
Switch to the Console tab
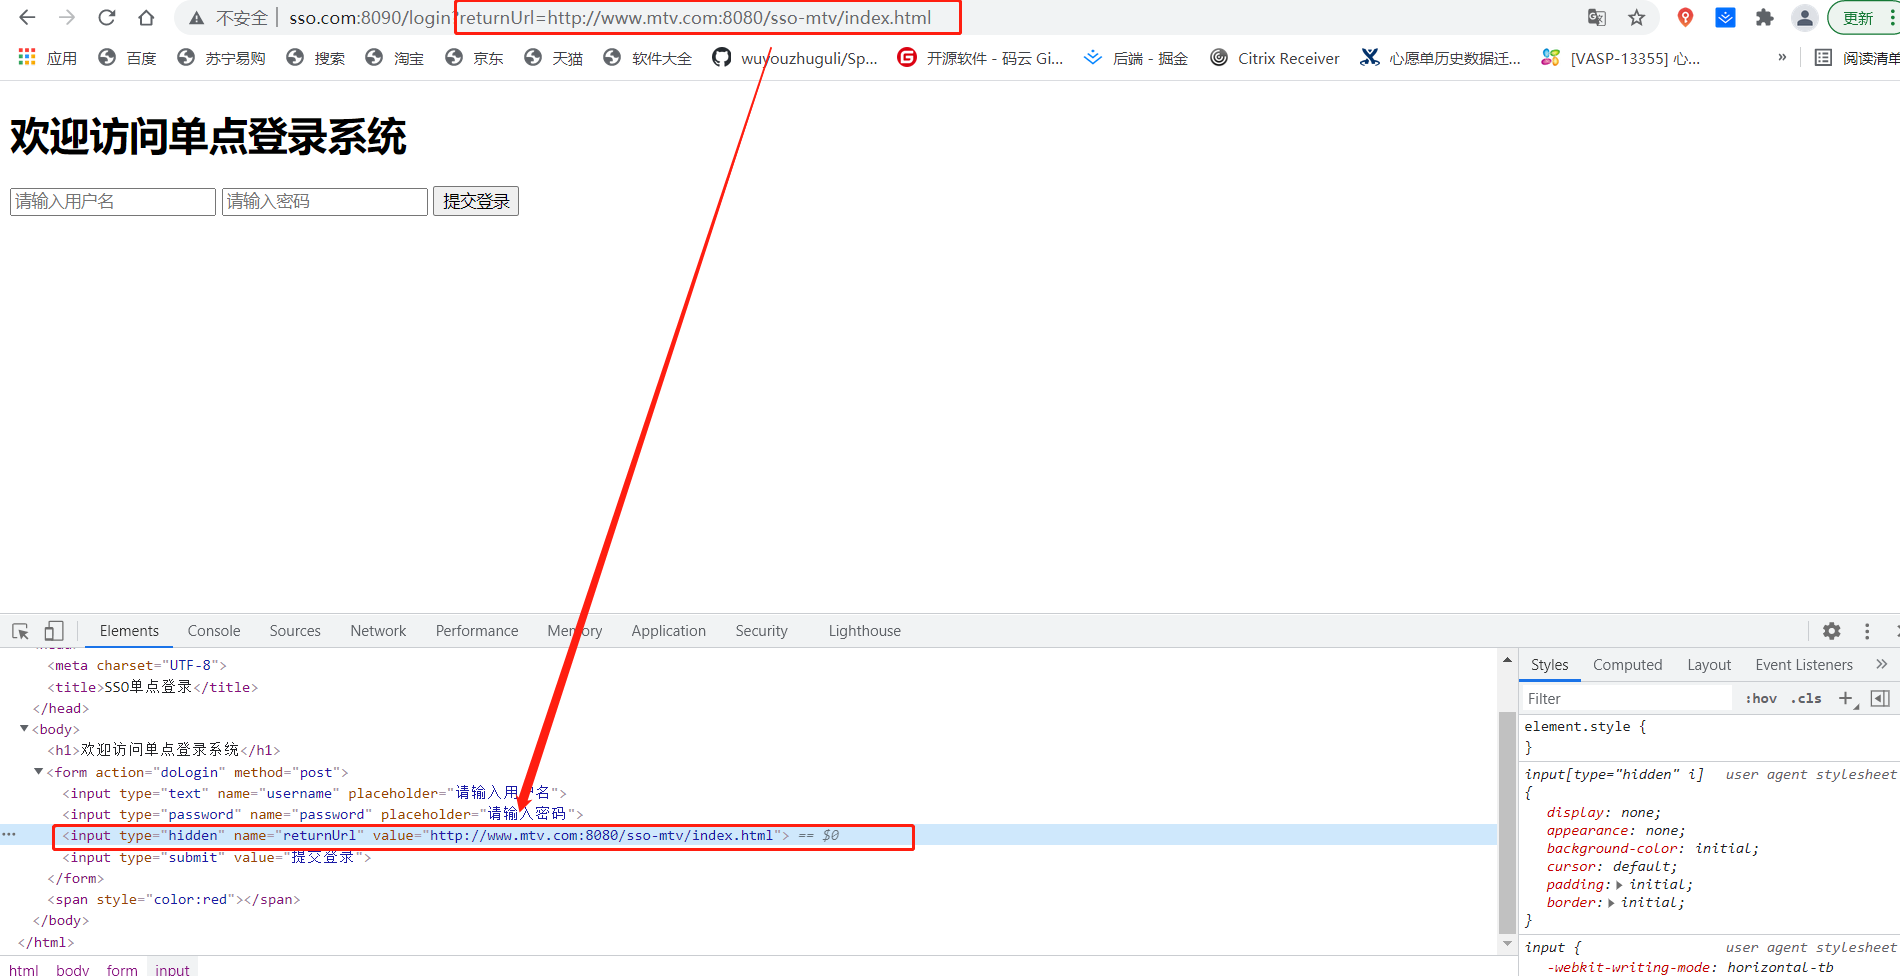coord(213,630)
